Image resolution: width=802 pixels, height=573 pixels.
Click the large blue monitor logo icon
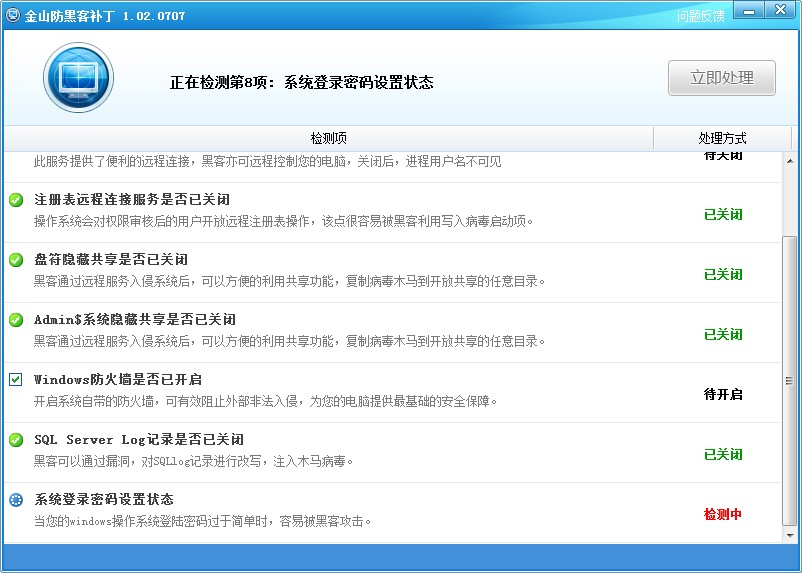click(78, 77)
